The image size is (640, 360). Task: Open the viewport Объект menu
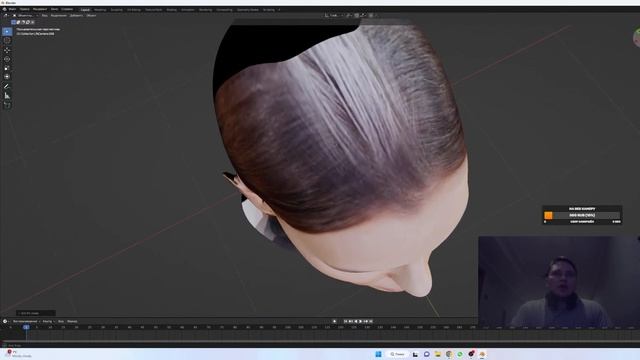(x=91, y=16)
